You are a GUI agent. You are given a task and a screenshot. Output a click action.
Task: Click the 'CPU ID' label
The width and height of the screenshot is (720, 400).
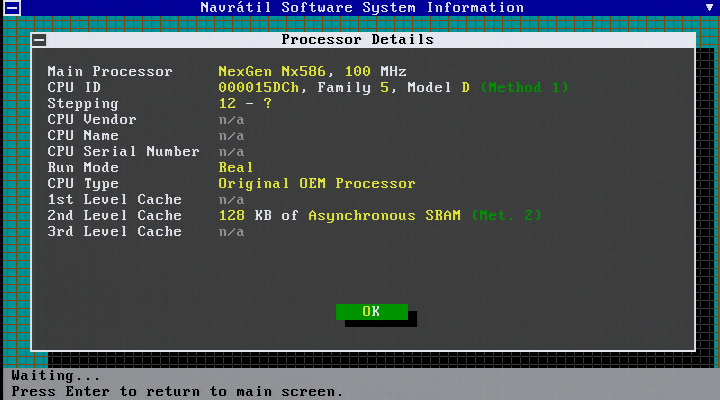pos(74,88)
